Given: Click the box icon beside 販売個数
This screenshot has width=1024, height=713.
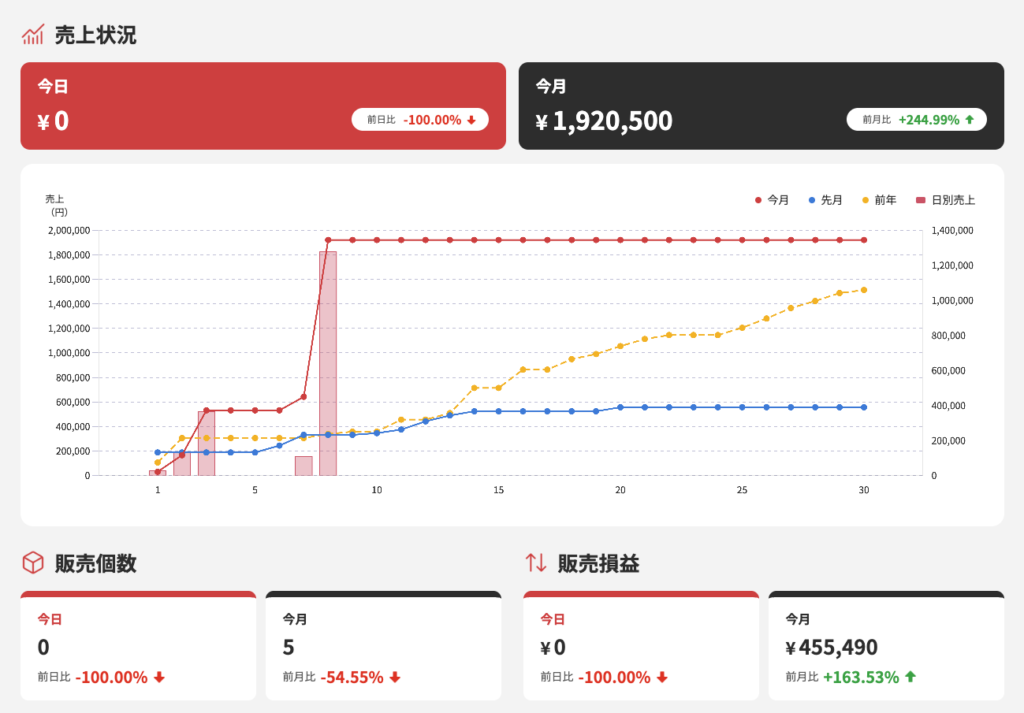Looking at the screenshot, I should coord(33,563).
